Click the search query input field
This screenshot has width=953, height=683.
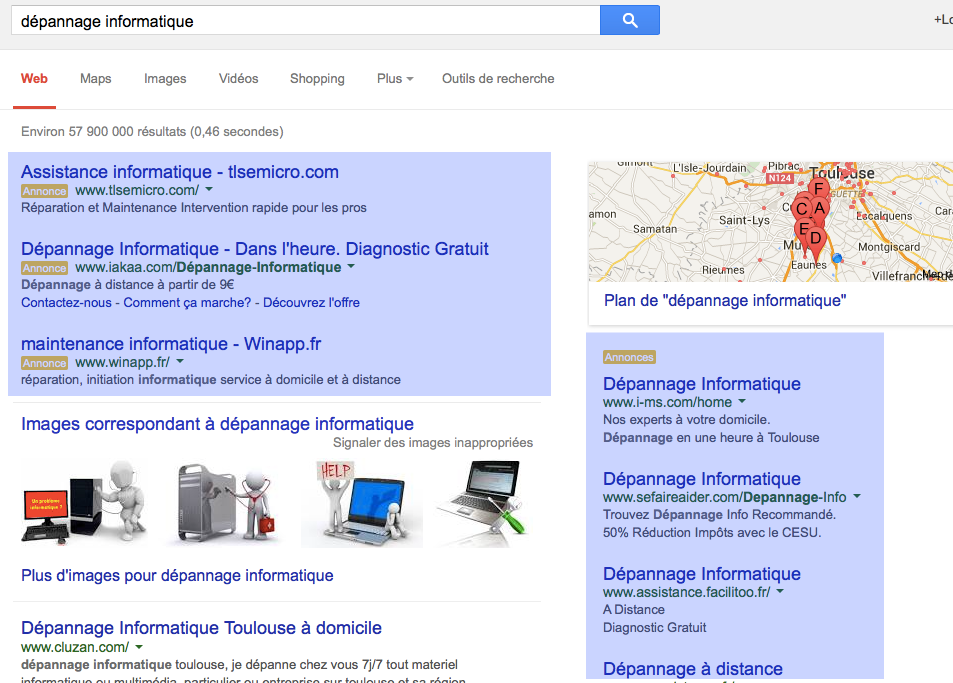click(306, 21)
